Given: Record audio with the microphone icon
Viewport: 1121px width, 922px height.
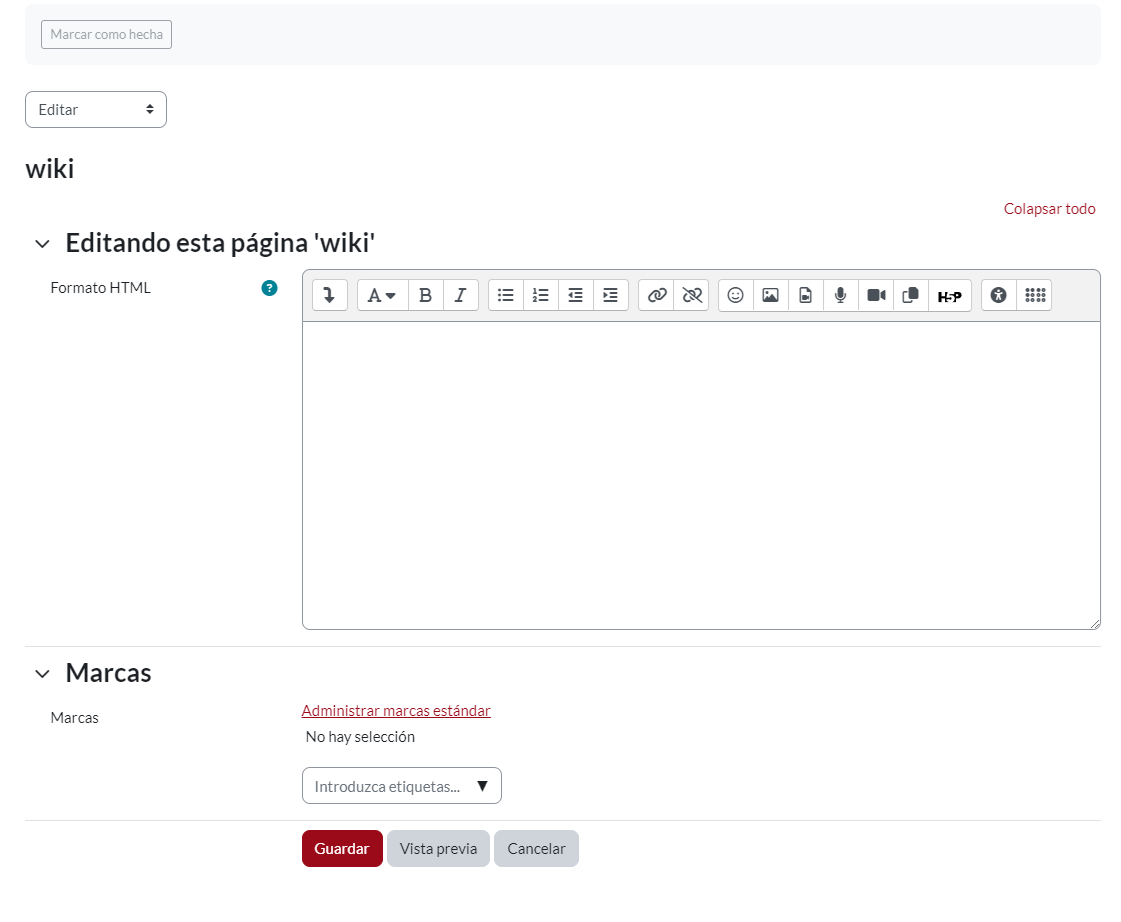Looking at the screenshot, I should (x=841, y=295).
